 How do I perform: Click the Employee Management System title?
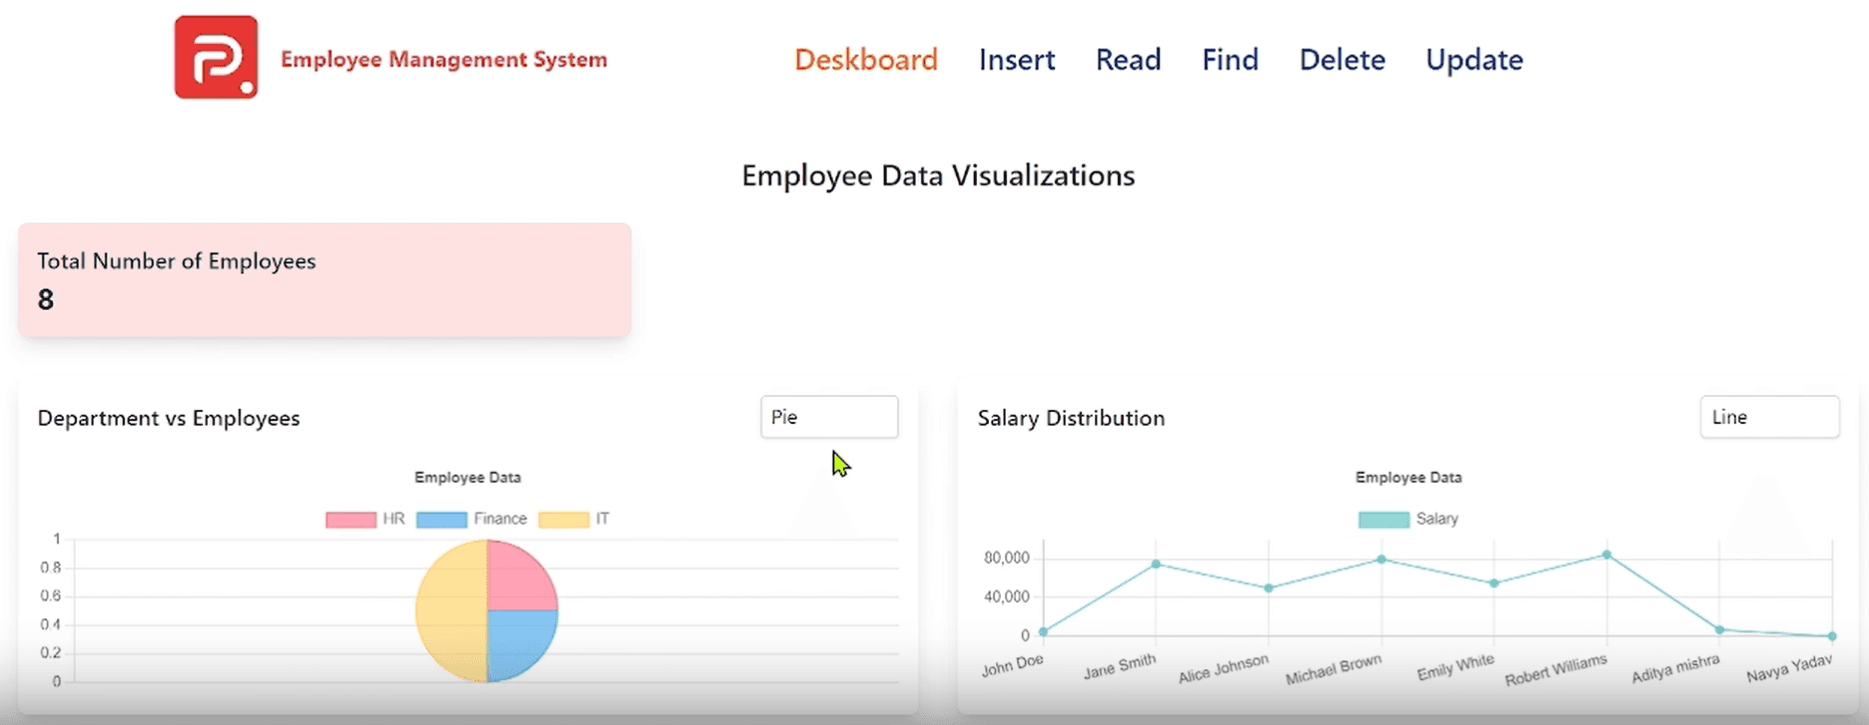444,59
